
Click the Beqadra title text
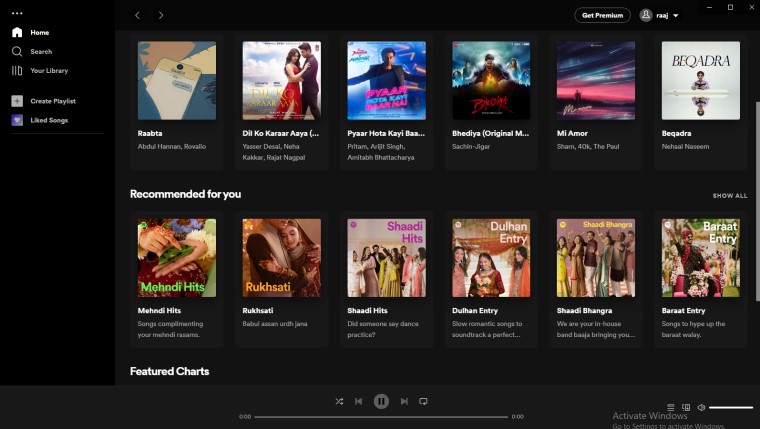coord(676,133)
